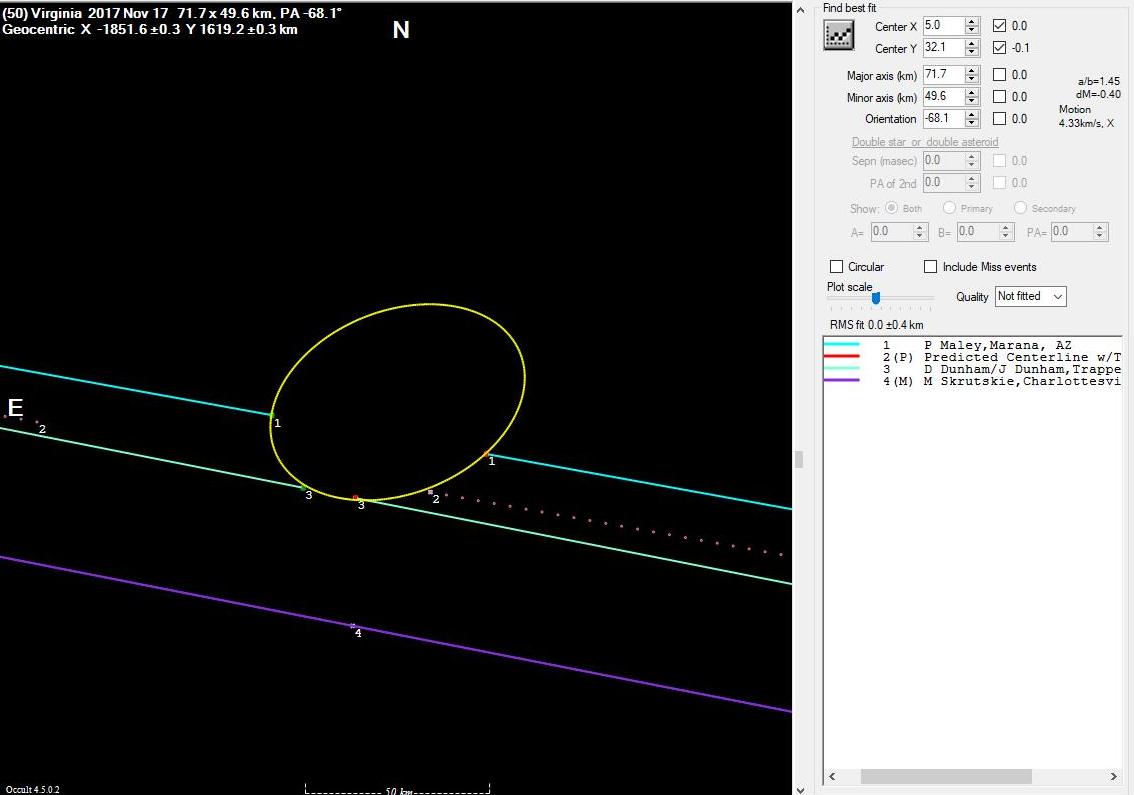Increase the Center X value with up arrow
The image size is (1134, 795).
971,22
